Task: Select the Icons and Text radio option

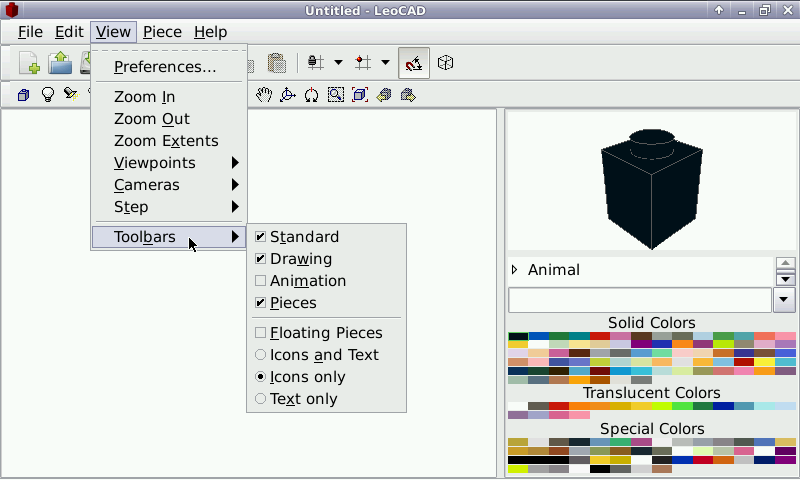Action: click(260, 355)
